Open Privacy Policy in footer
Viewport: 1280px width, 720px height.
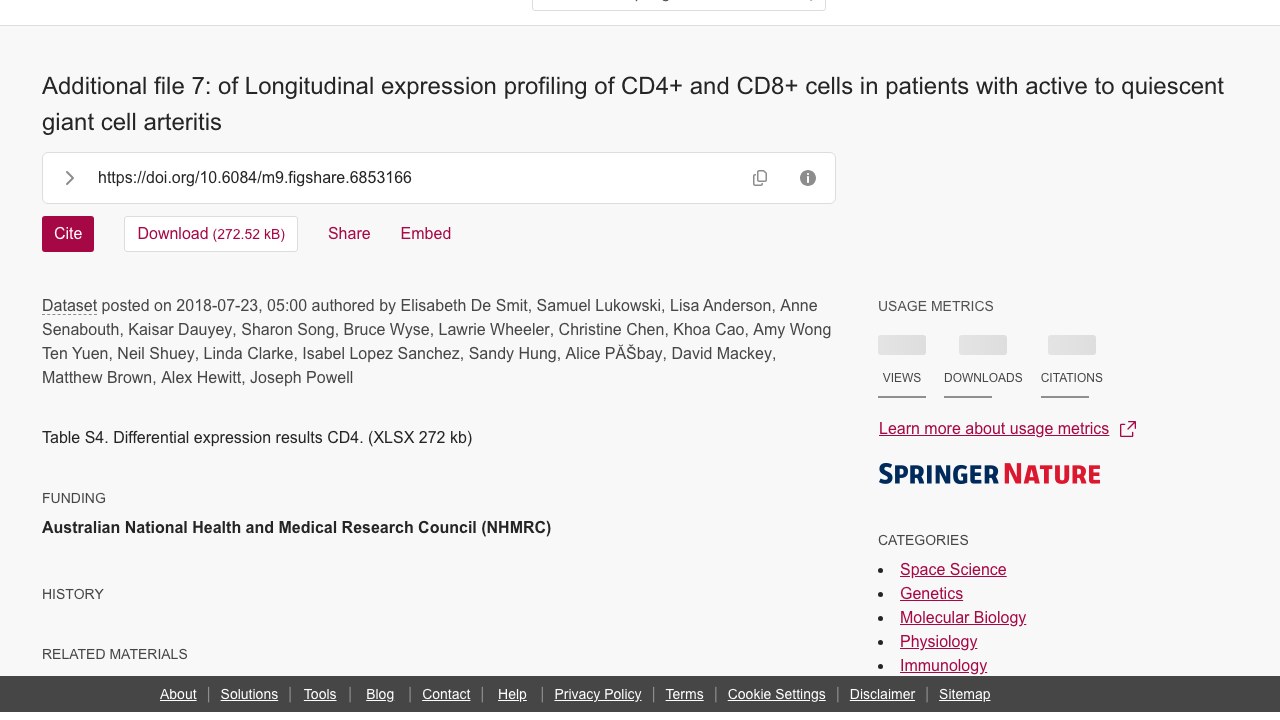coord(598,694)
